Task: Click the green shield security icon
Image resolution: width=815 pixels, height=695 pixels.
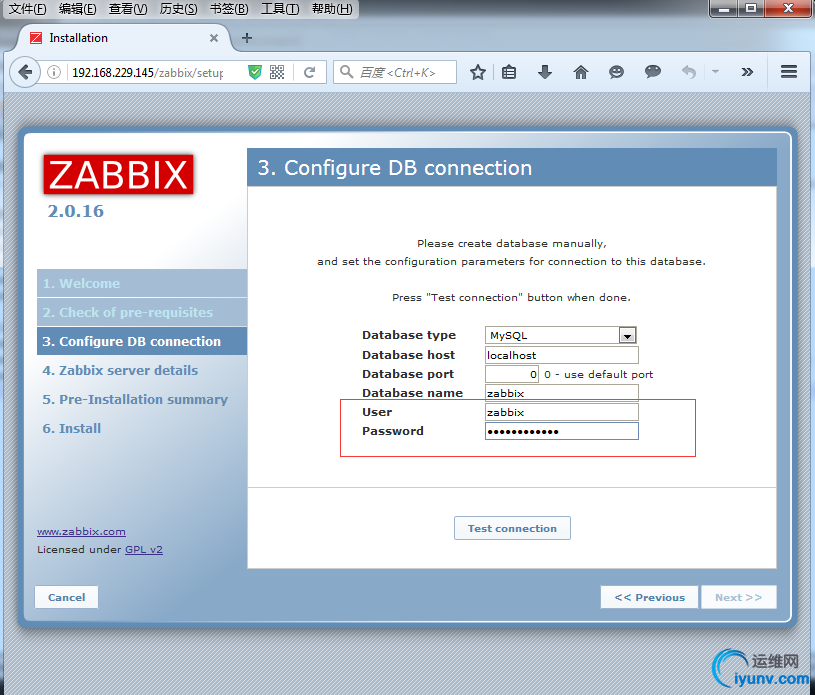Action: point(255,72)
